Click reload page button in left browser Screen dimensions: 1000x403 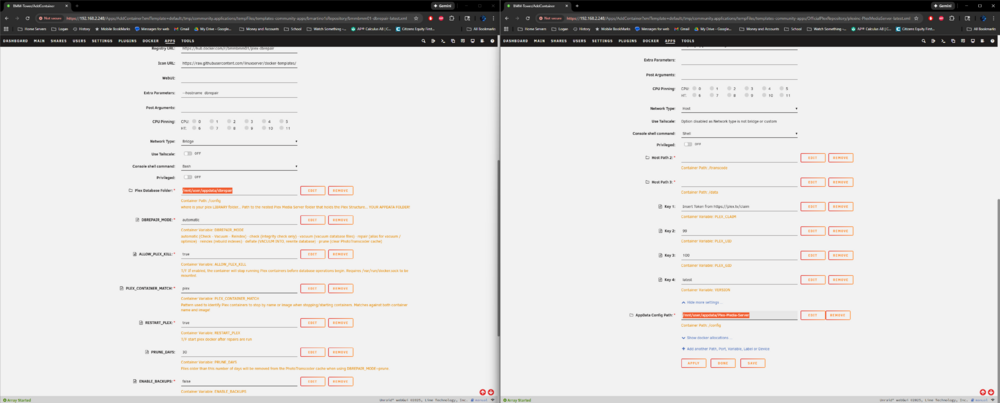[x=27, y=18]
